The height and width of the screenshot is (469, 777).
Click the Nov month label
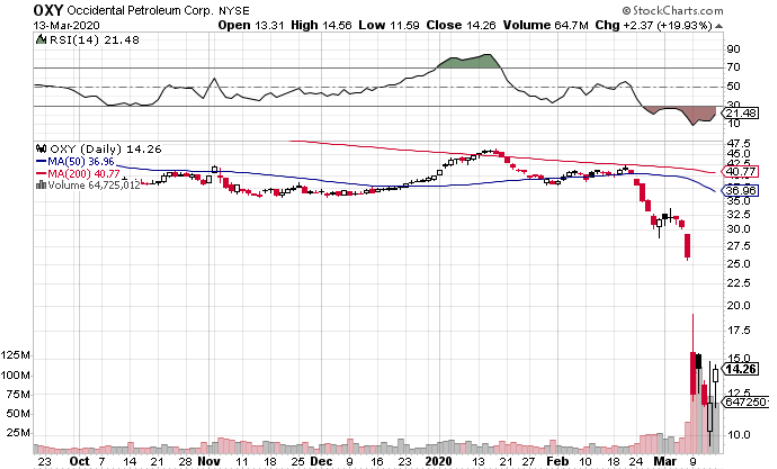pos(209,462)
